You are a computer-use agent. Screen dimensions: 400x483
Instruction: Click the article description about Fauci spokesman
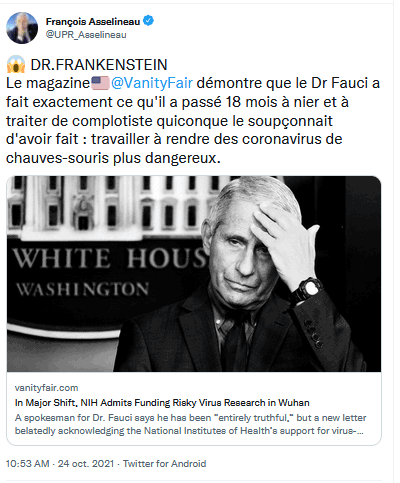(x=190, y=424)
